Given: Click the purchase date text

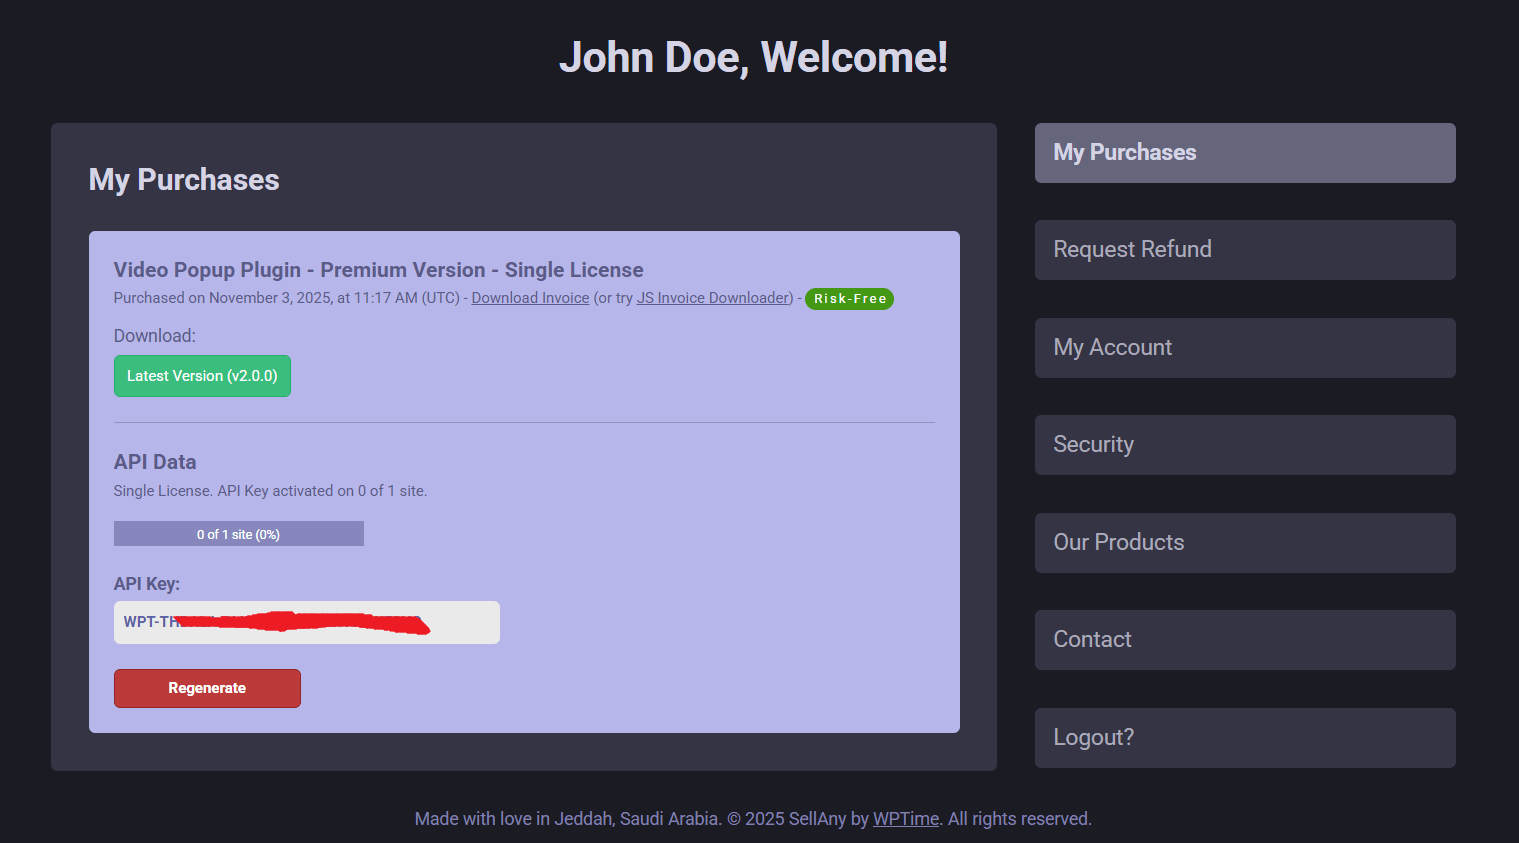Looking at the screenshot, I should (x=286, y=298).
